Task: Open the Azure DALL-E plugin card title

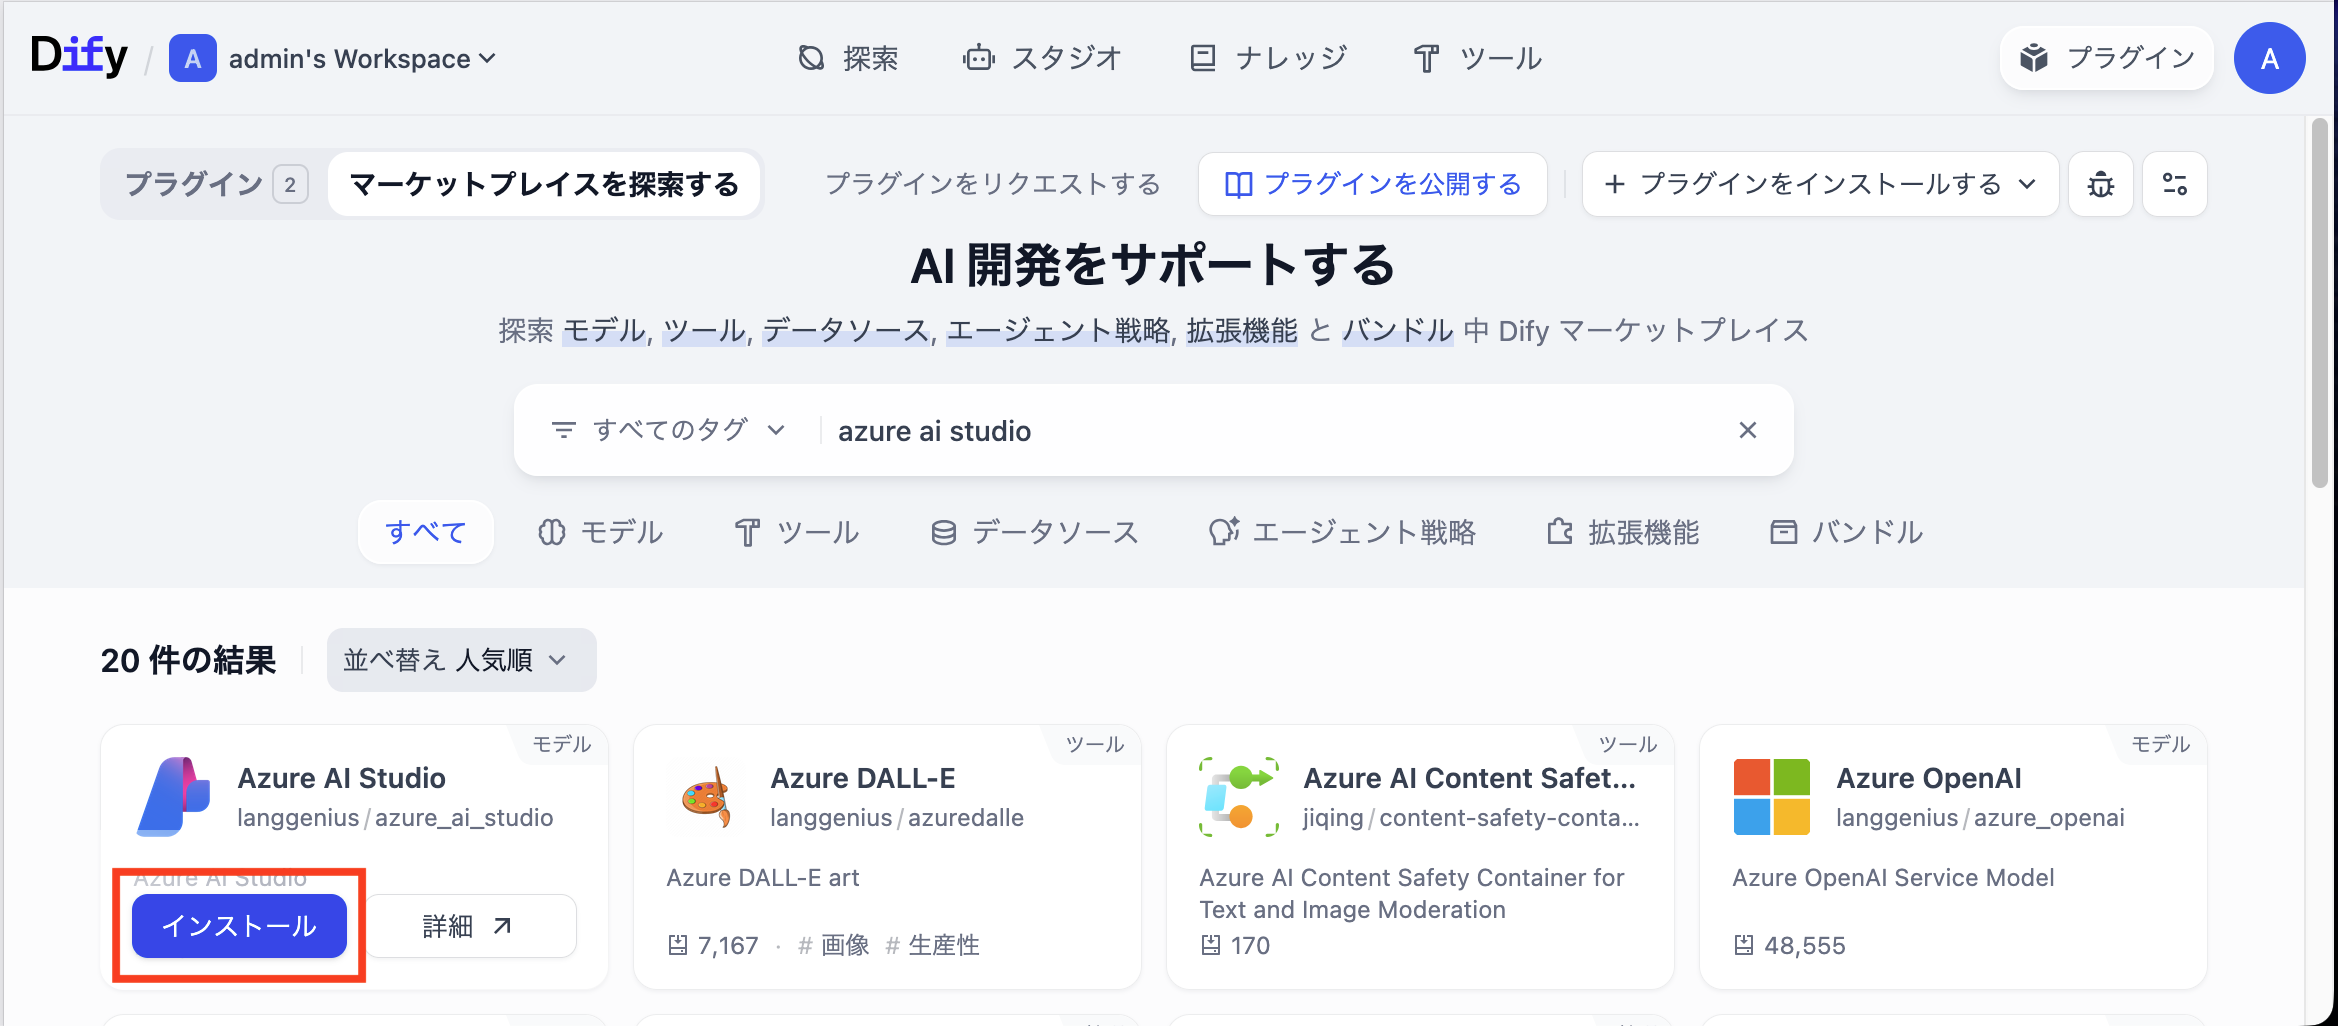Action: [x=863, y=778]
